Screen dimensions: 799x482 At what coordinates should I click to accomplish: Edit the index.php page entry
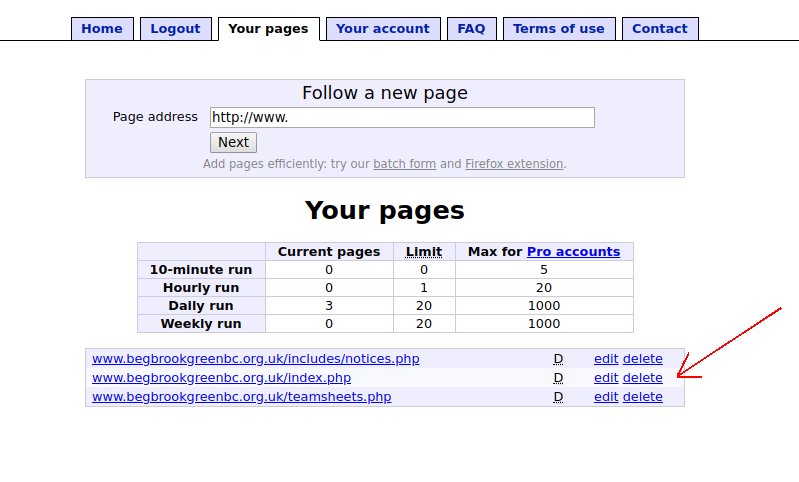tap(606, 378)
